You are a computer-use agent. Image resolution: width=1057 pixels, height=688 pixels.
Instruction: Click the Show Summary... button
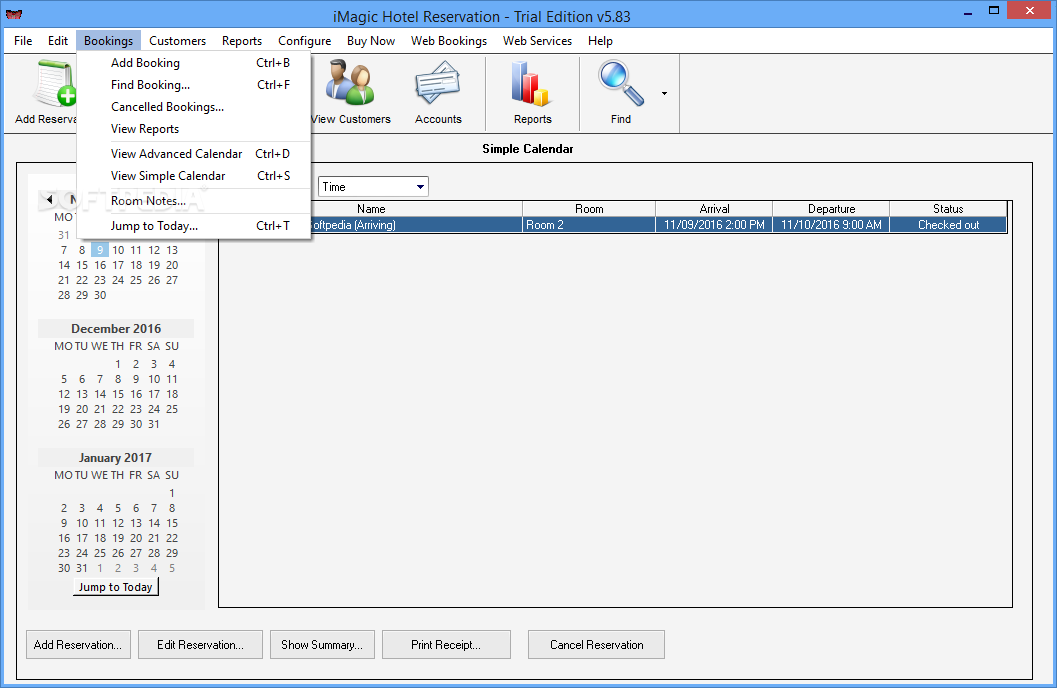pyautogui.click(x=322, y=645)
